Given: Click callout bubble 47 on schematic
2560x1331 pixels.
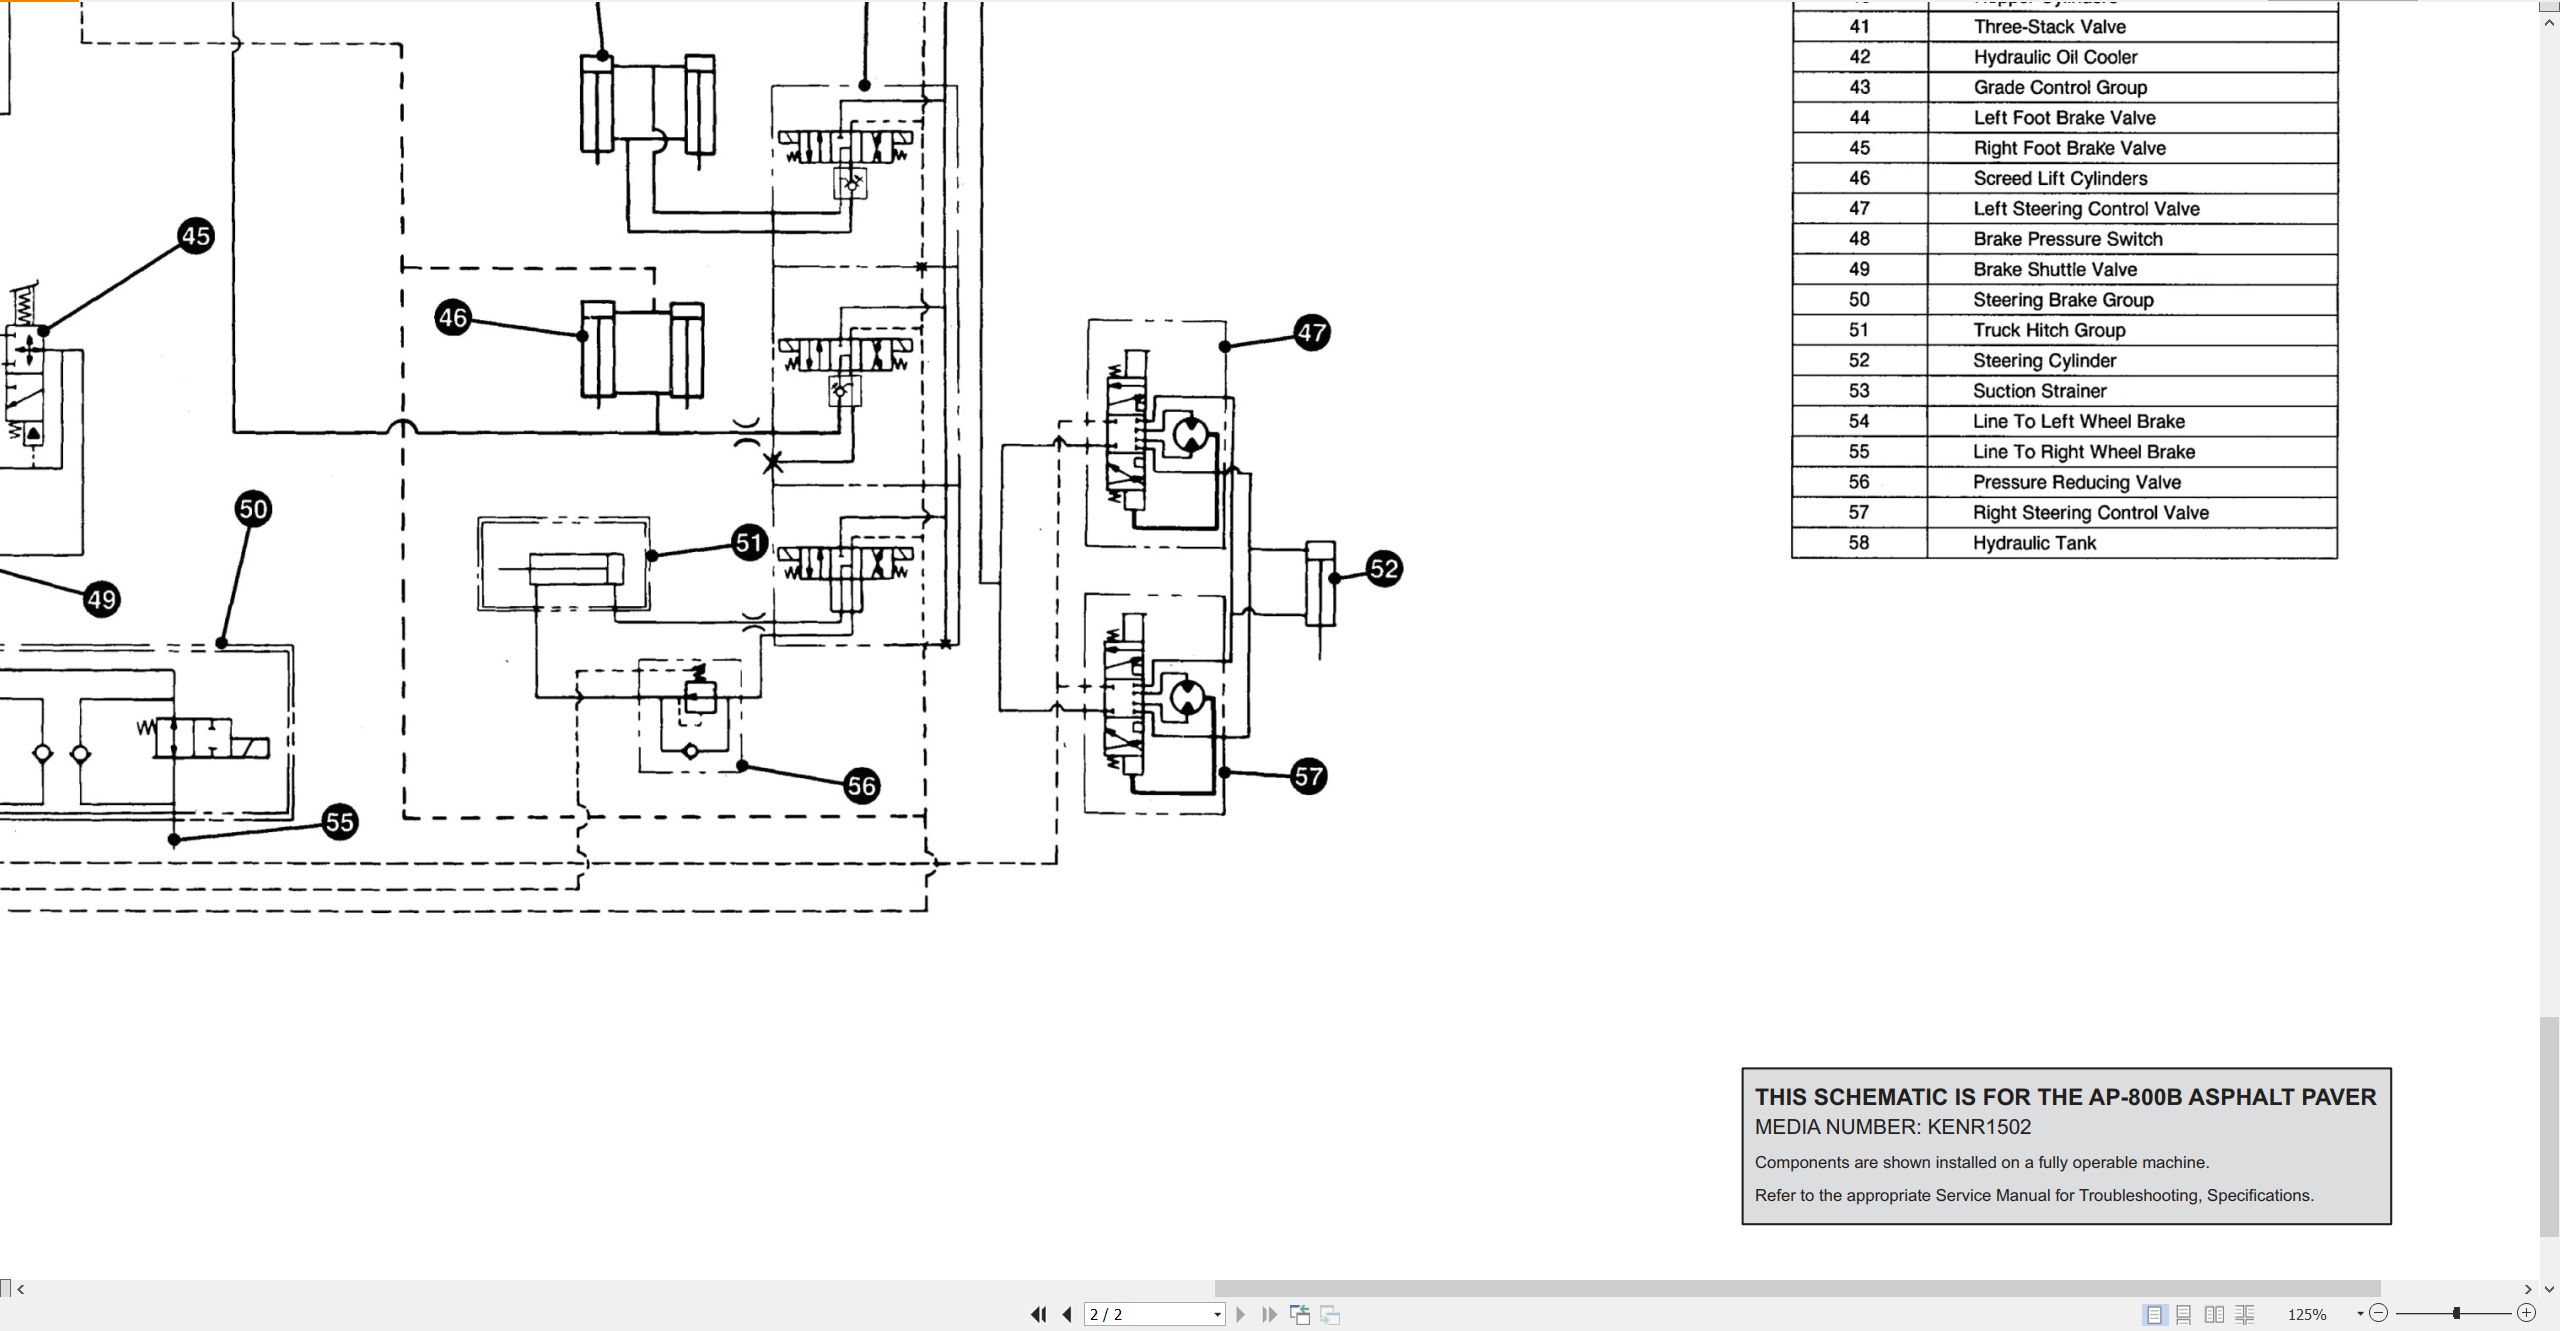Looking at the screenshot, I should [x=1311, y=332].
